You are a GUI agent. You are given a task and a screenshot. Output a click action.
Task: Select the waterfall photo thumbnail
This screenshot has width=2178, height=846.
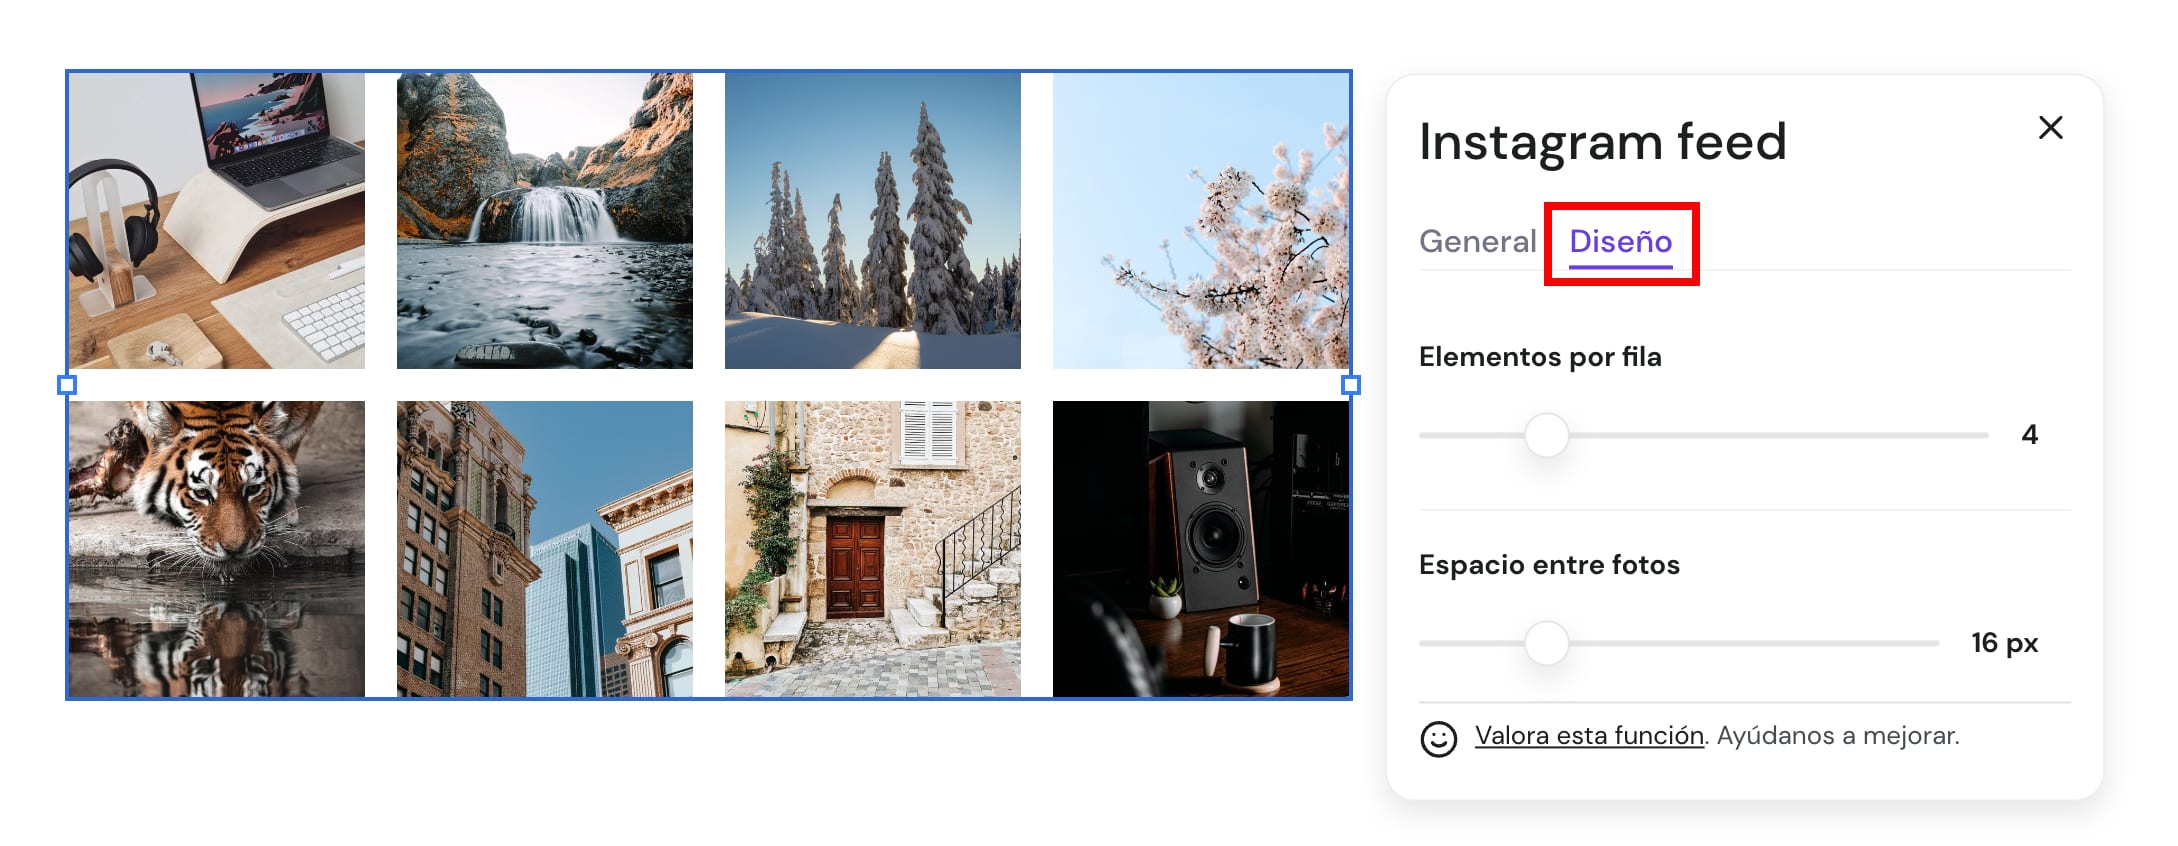click(x=545, y=221)
